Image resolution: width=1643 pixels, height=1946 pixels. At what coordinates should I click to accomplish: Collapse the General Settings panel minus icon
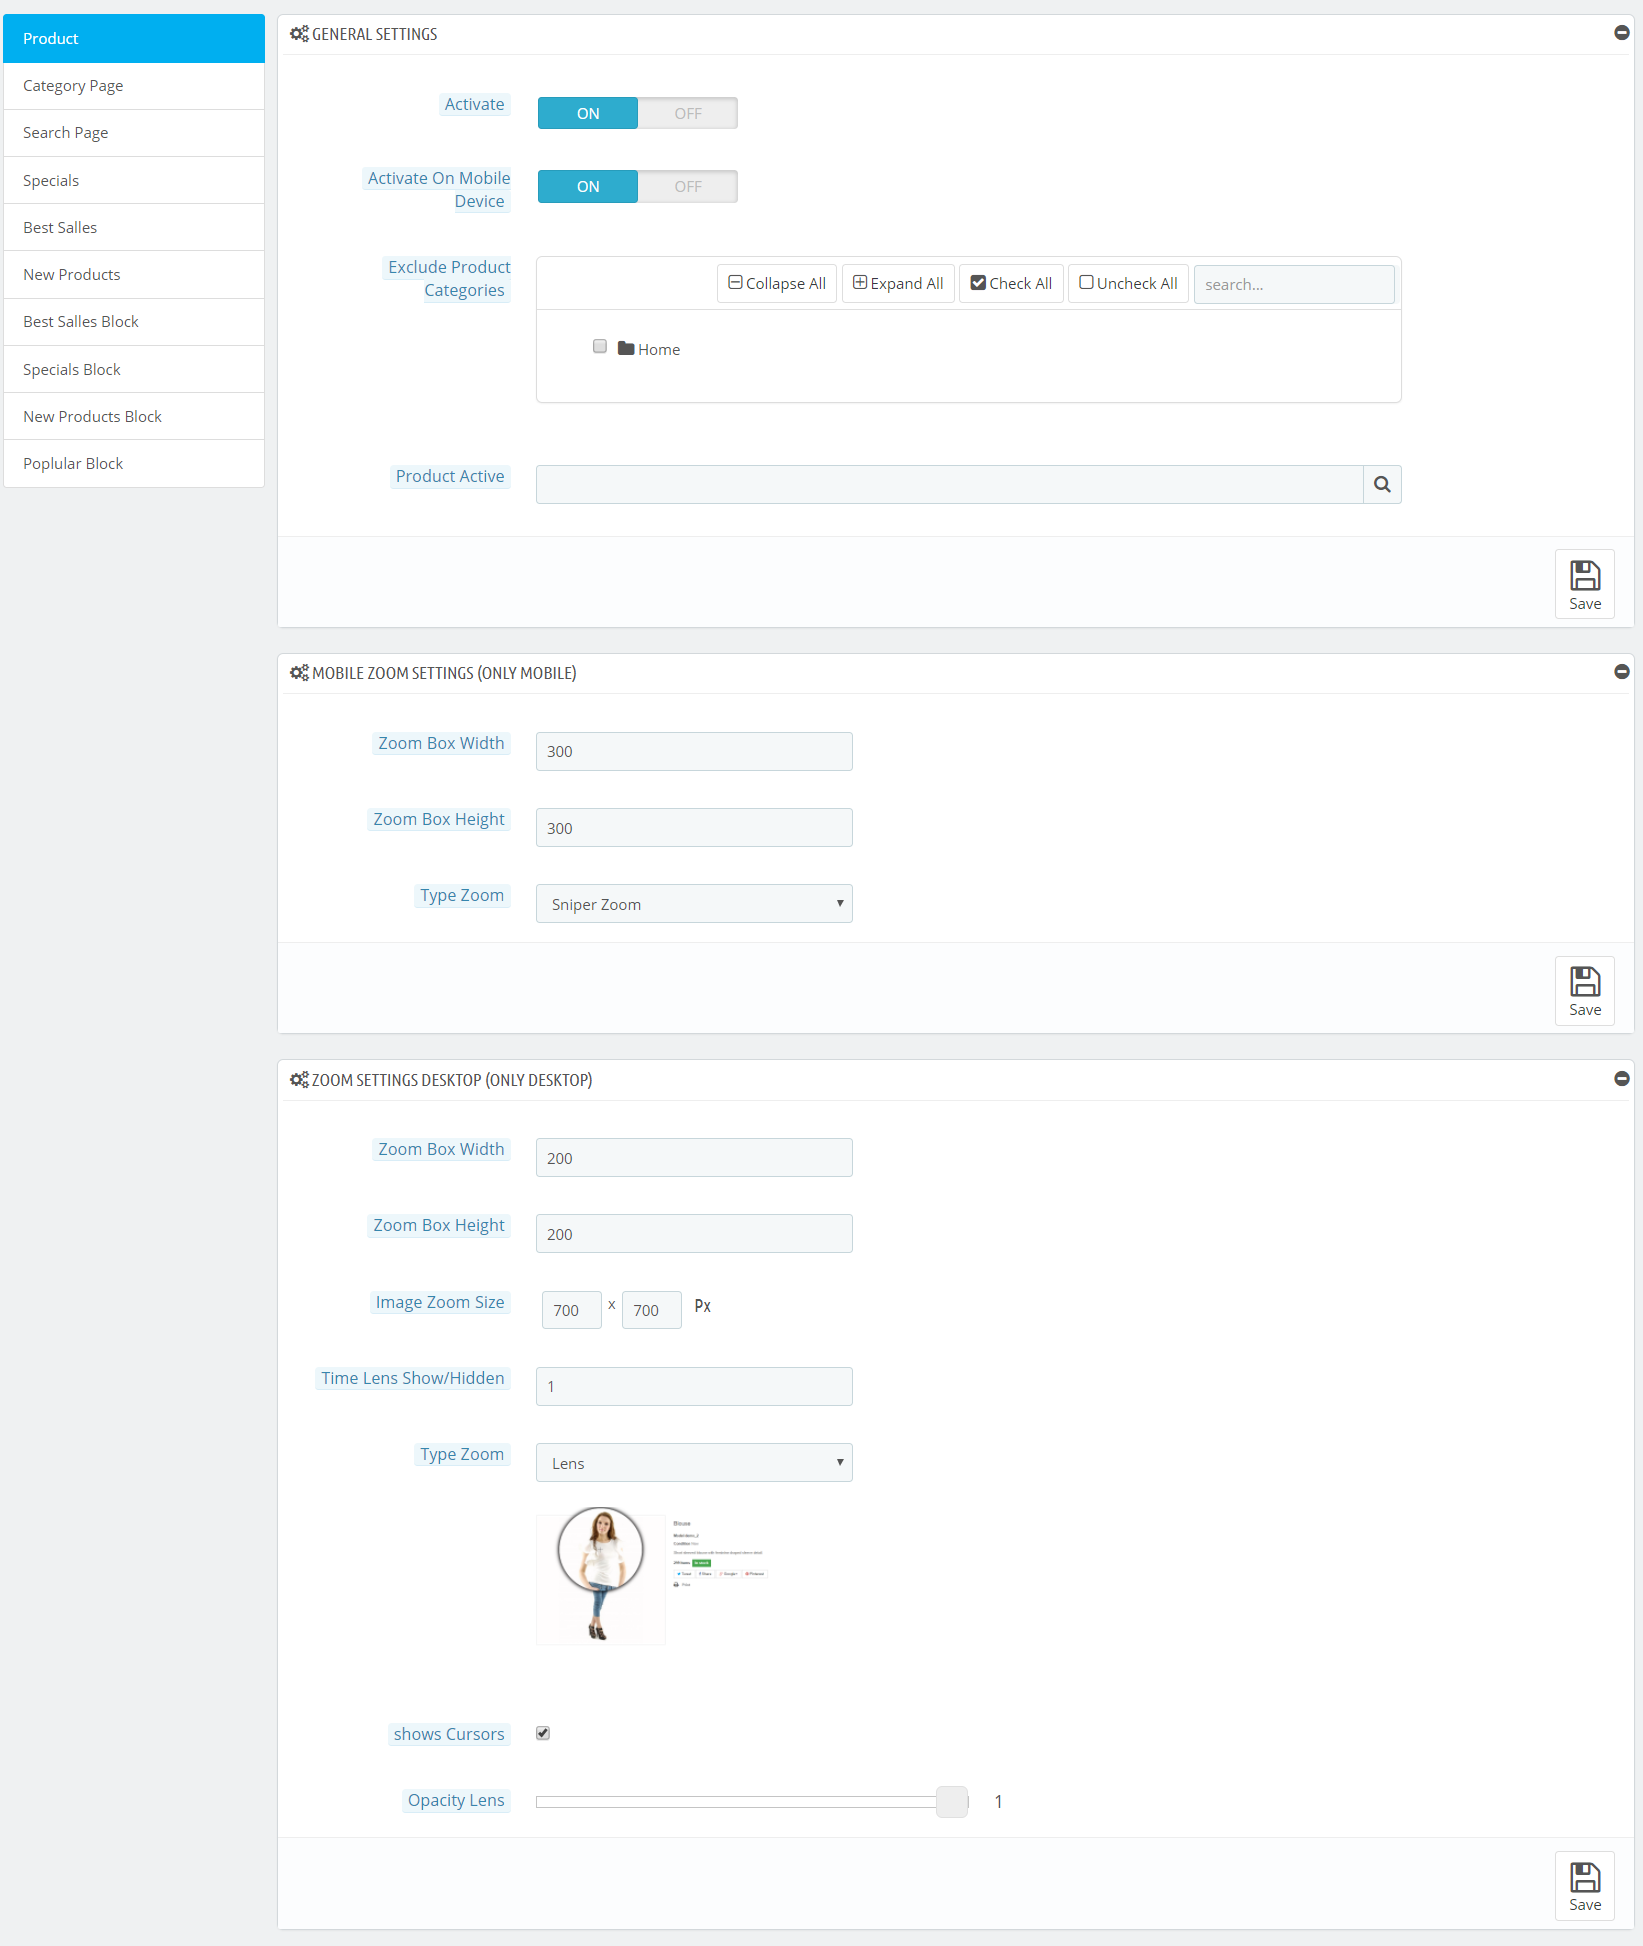click(1621, 33)
